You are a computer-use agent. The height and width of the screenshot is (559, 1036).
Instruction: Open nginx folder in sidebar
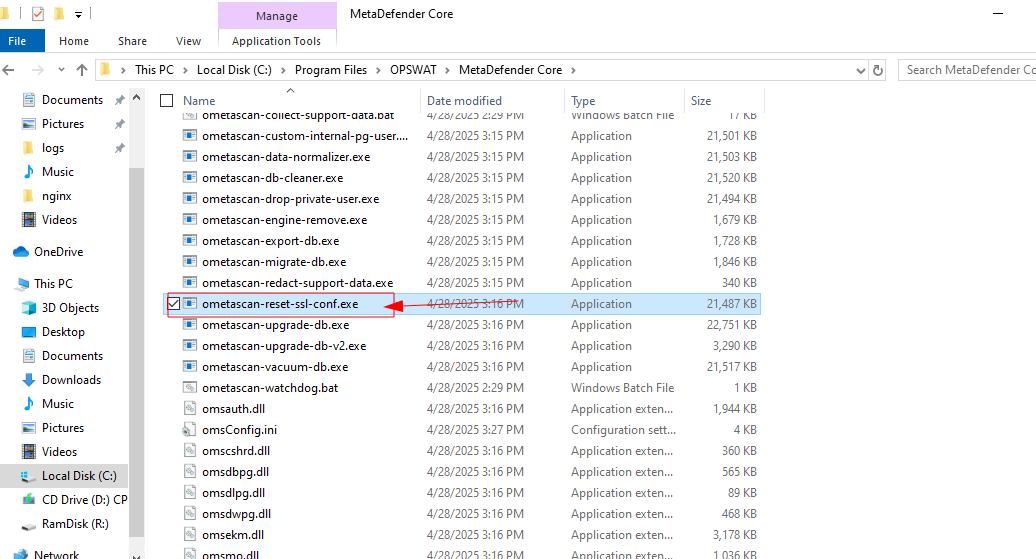point(56,196)
